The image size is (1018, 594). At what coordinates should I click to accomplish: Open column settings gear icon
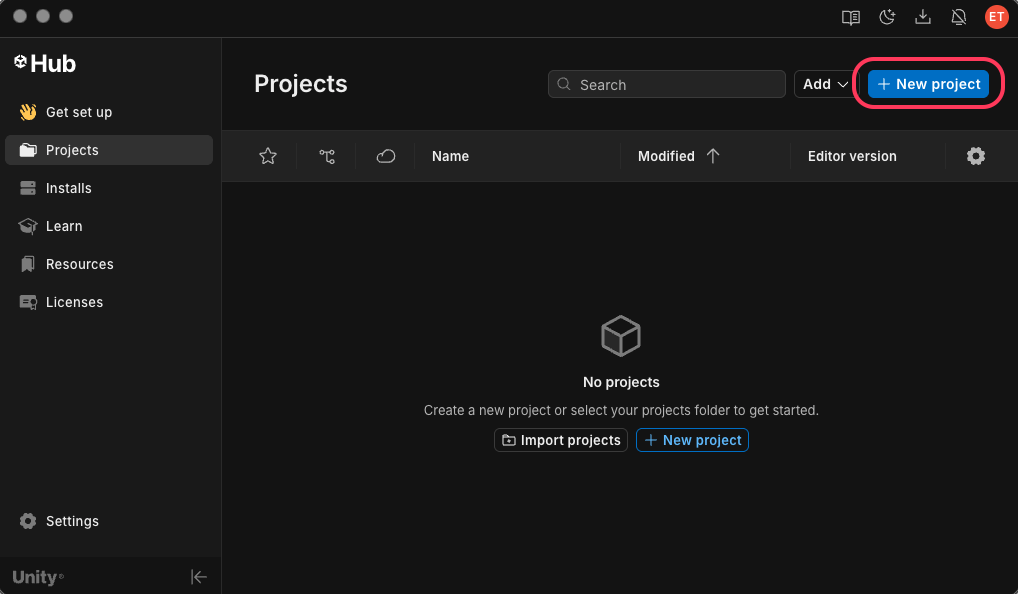point(976,156)
